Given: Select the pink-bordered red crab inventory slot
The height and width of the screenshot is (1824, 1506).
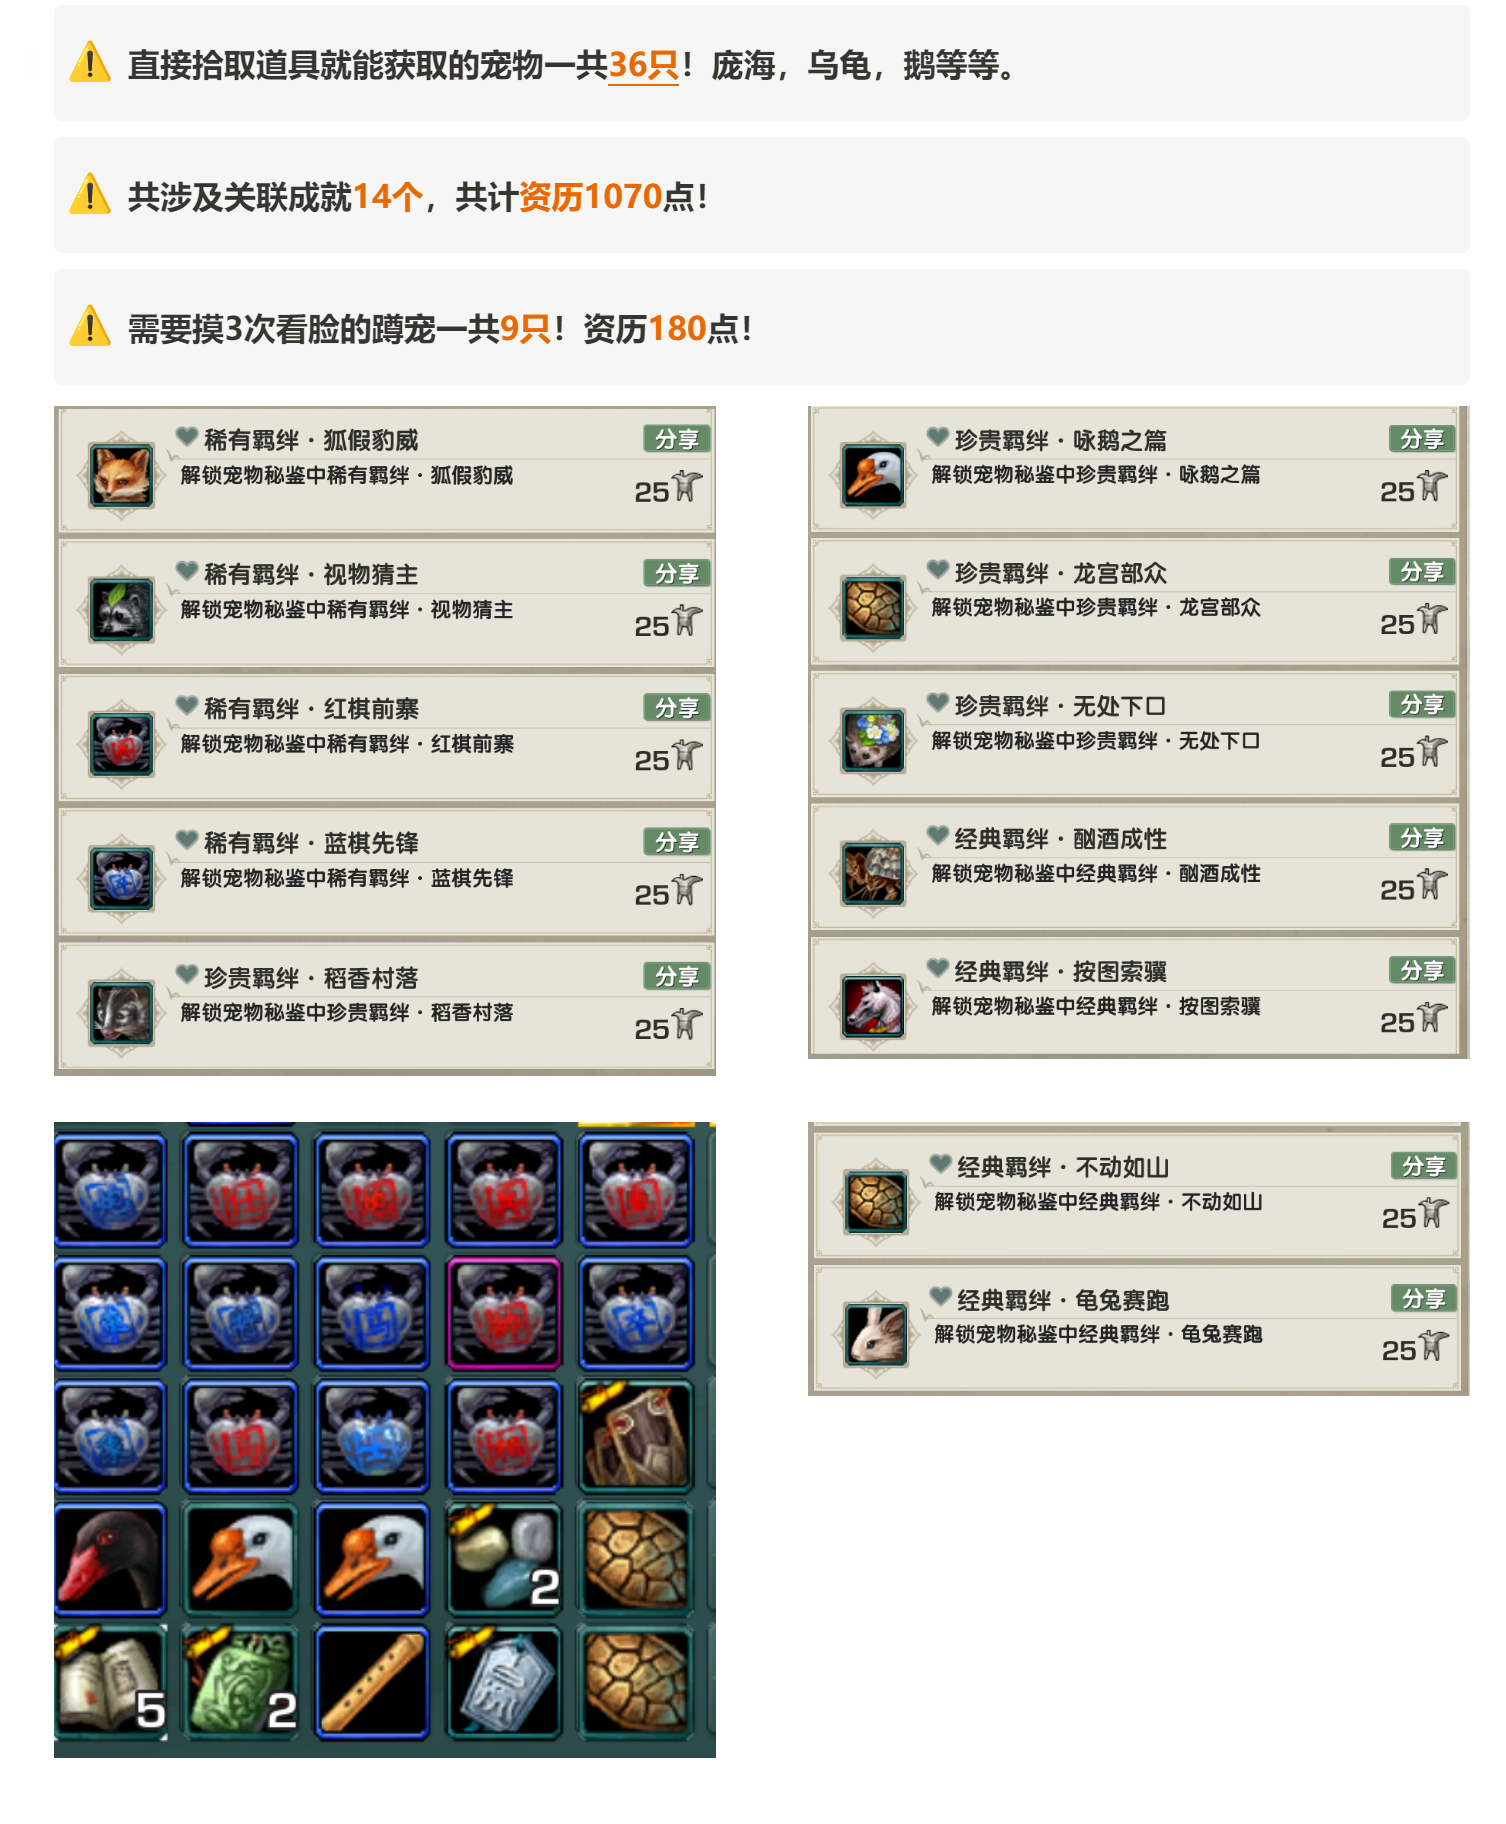Looking at the screenshot, I should coord(504,1313).
